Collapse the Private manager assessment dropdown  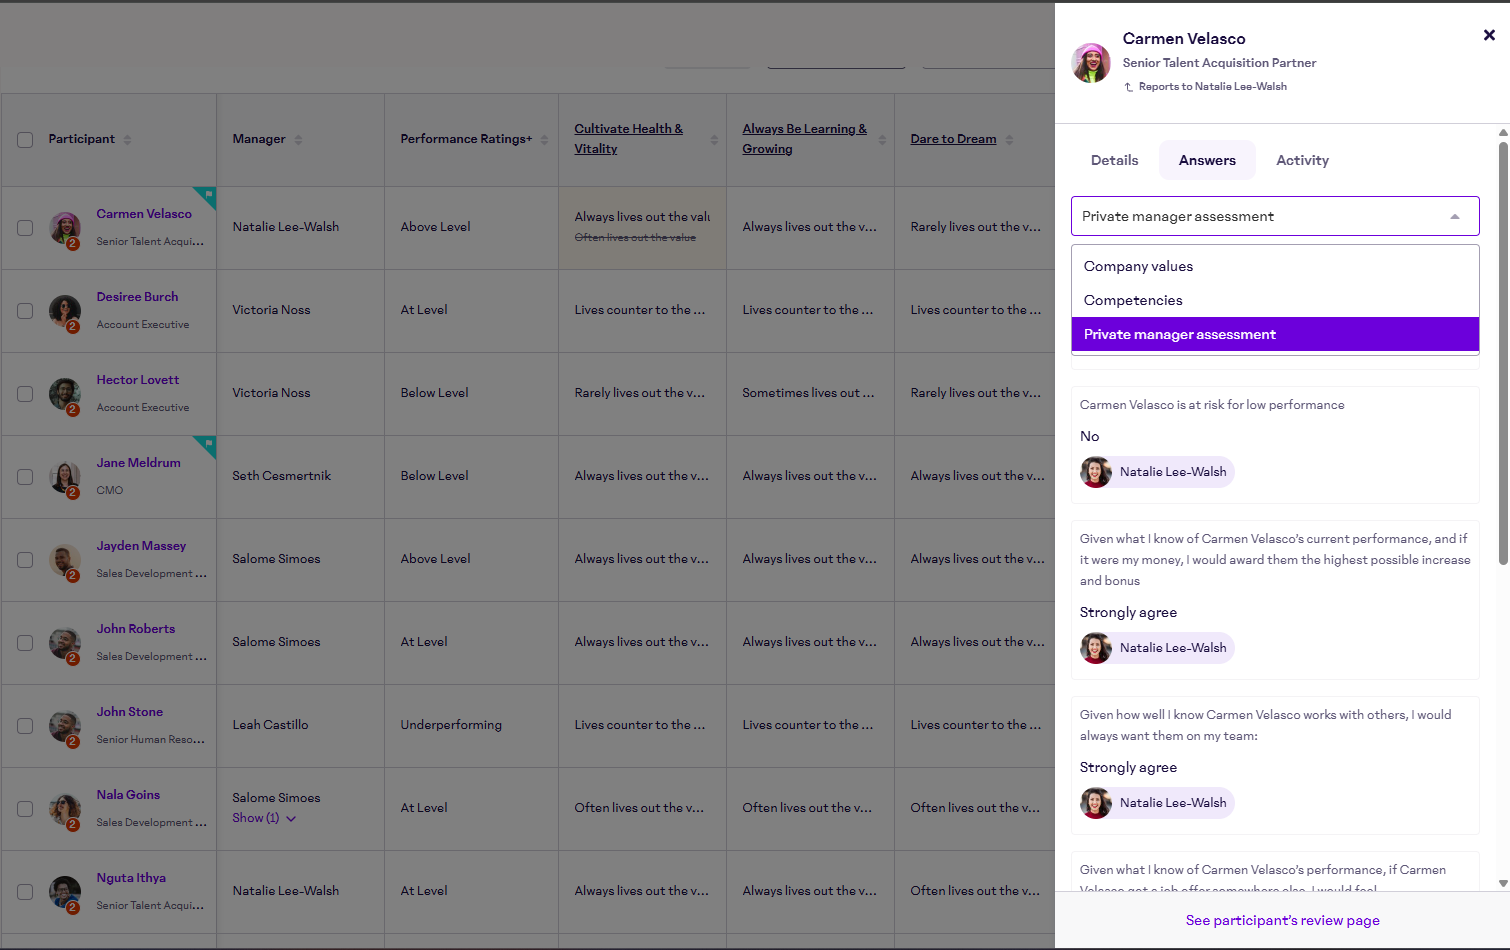pyautogui.click(x=1455, y=217)
